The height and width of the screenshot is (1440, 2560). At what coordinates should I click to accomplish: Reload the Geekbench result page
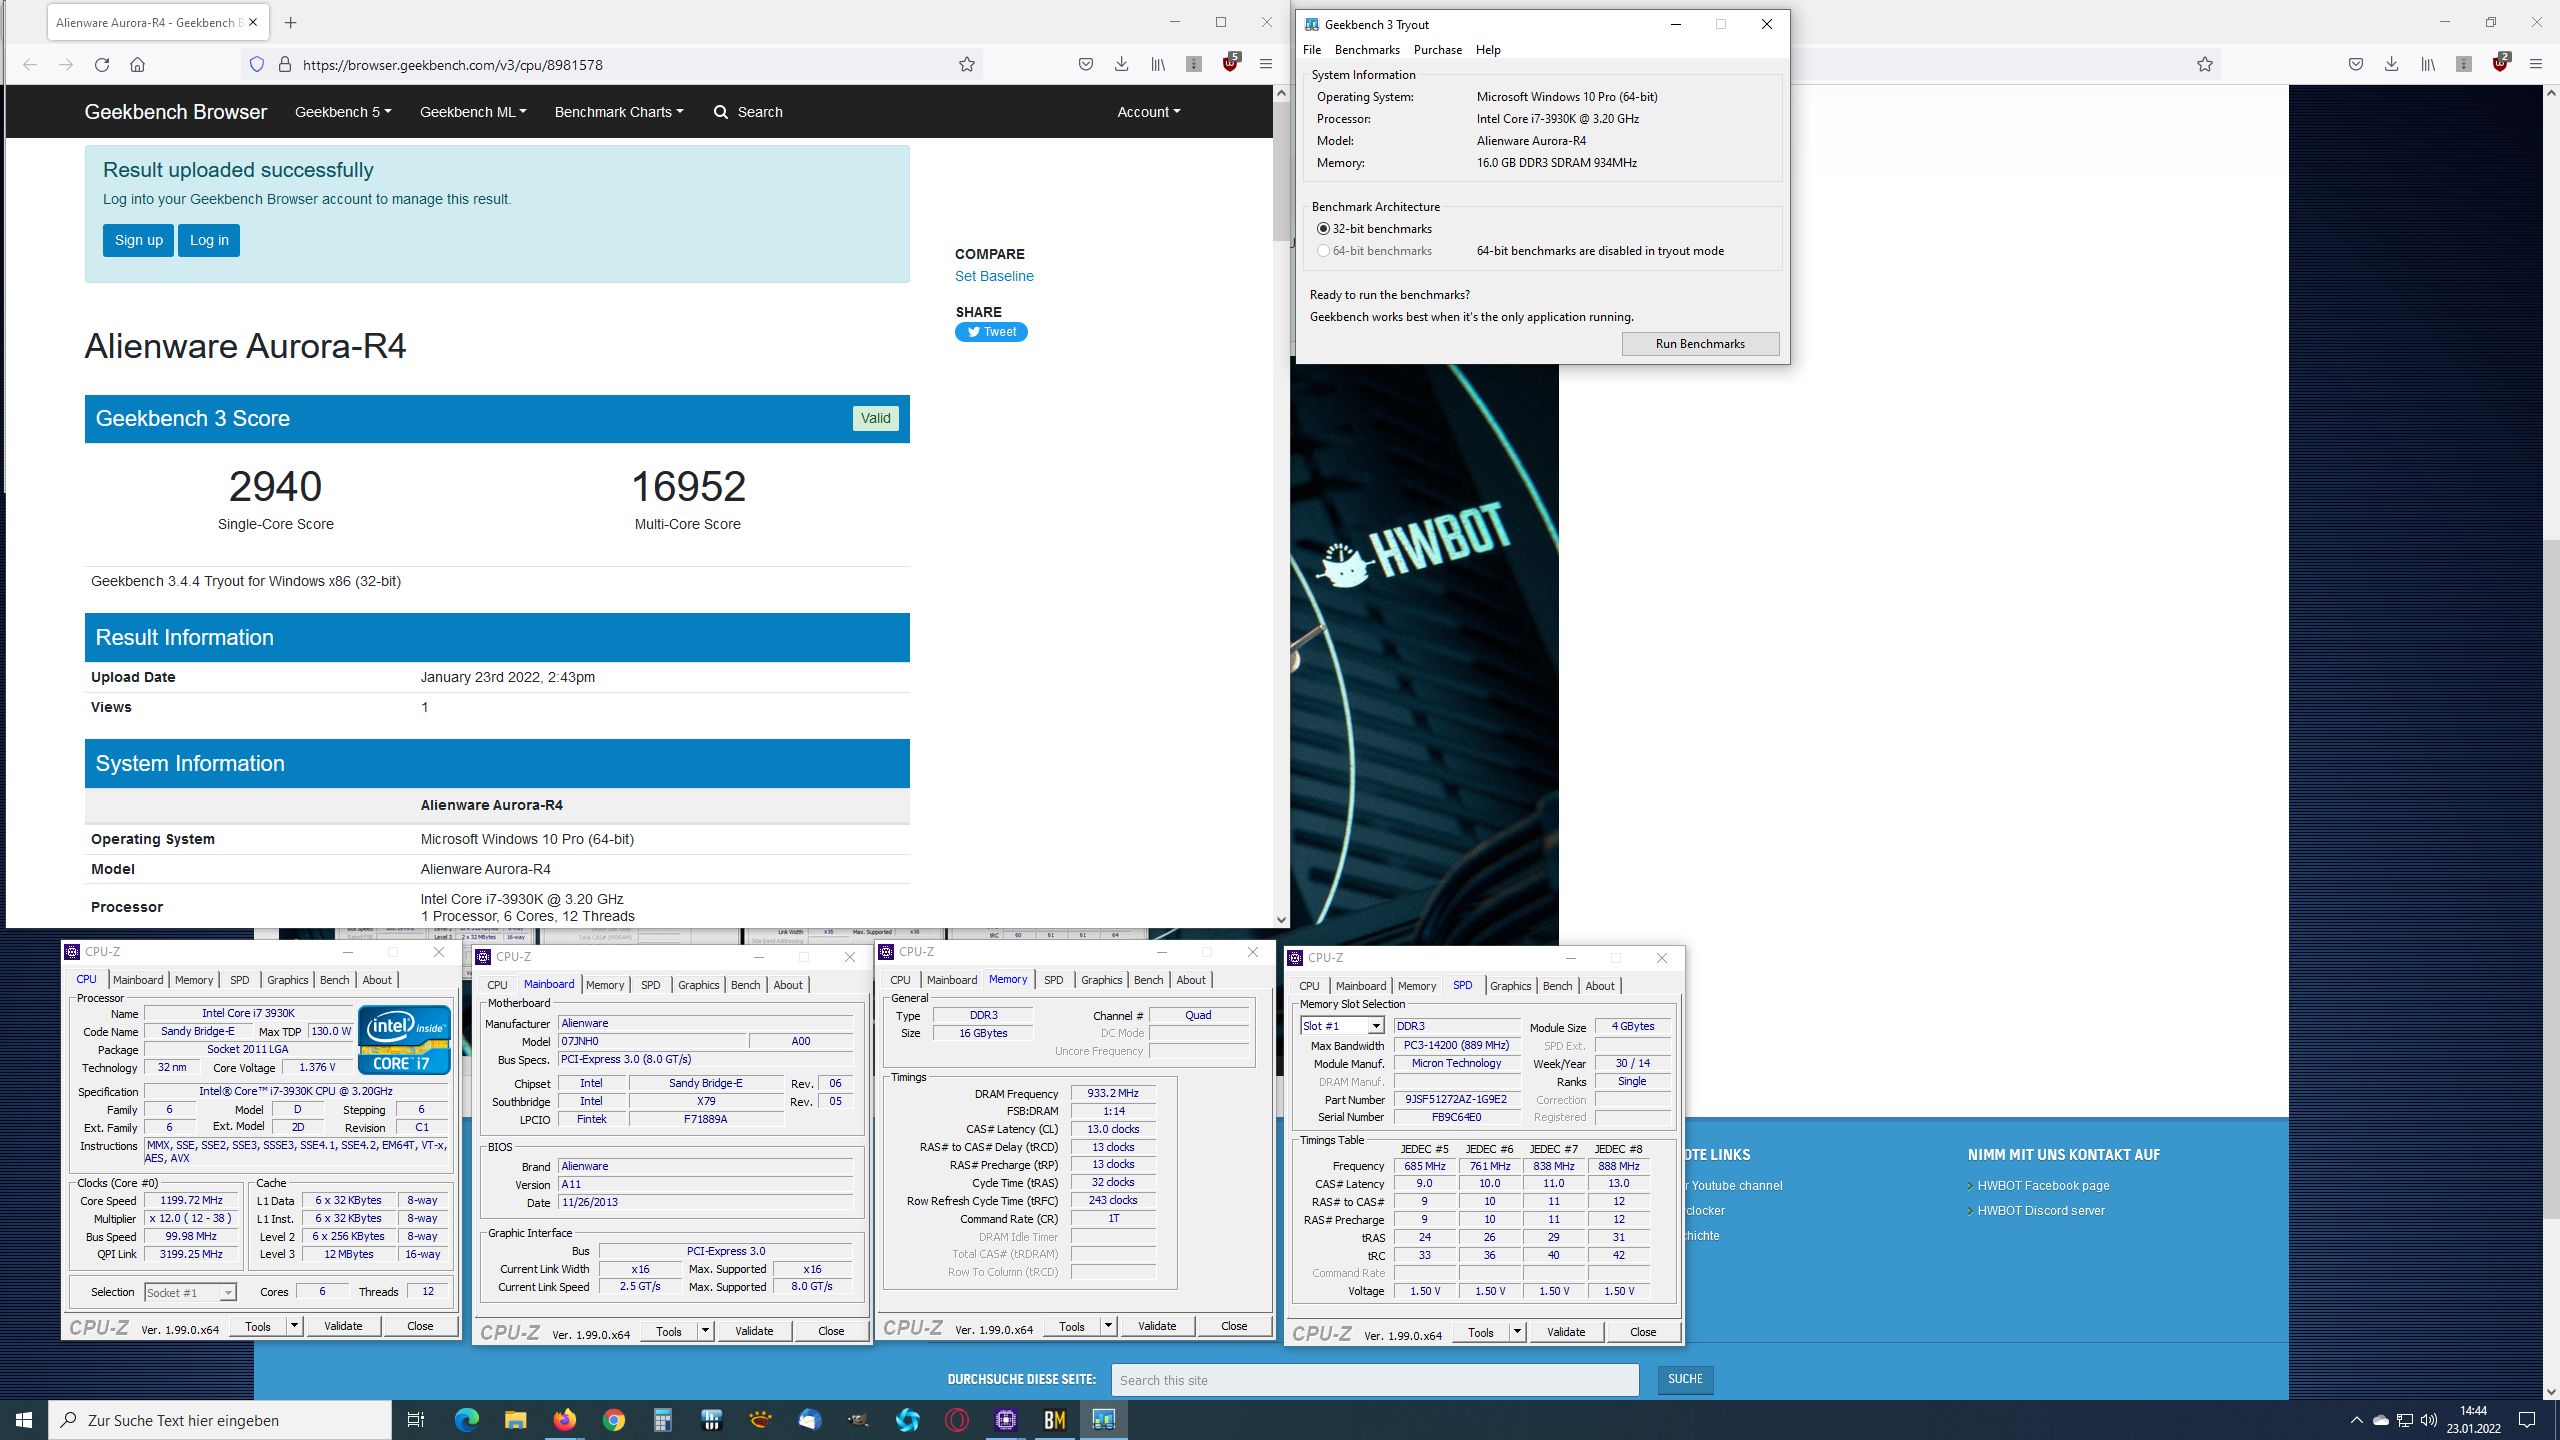pyautogui.click(x=101, y=65)
